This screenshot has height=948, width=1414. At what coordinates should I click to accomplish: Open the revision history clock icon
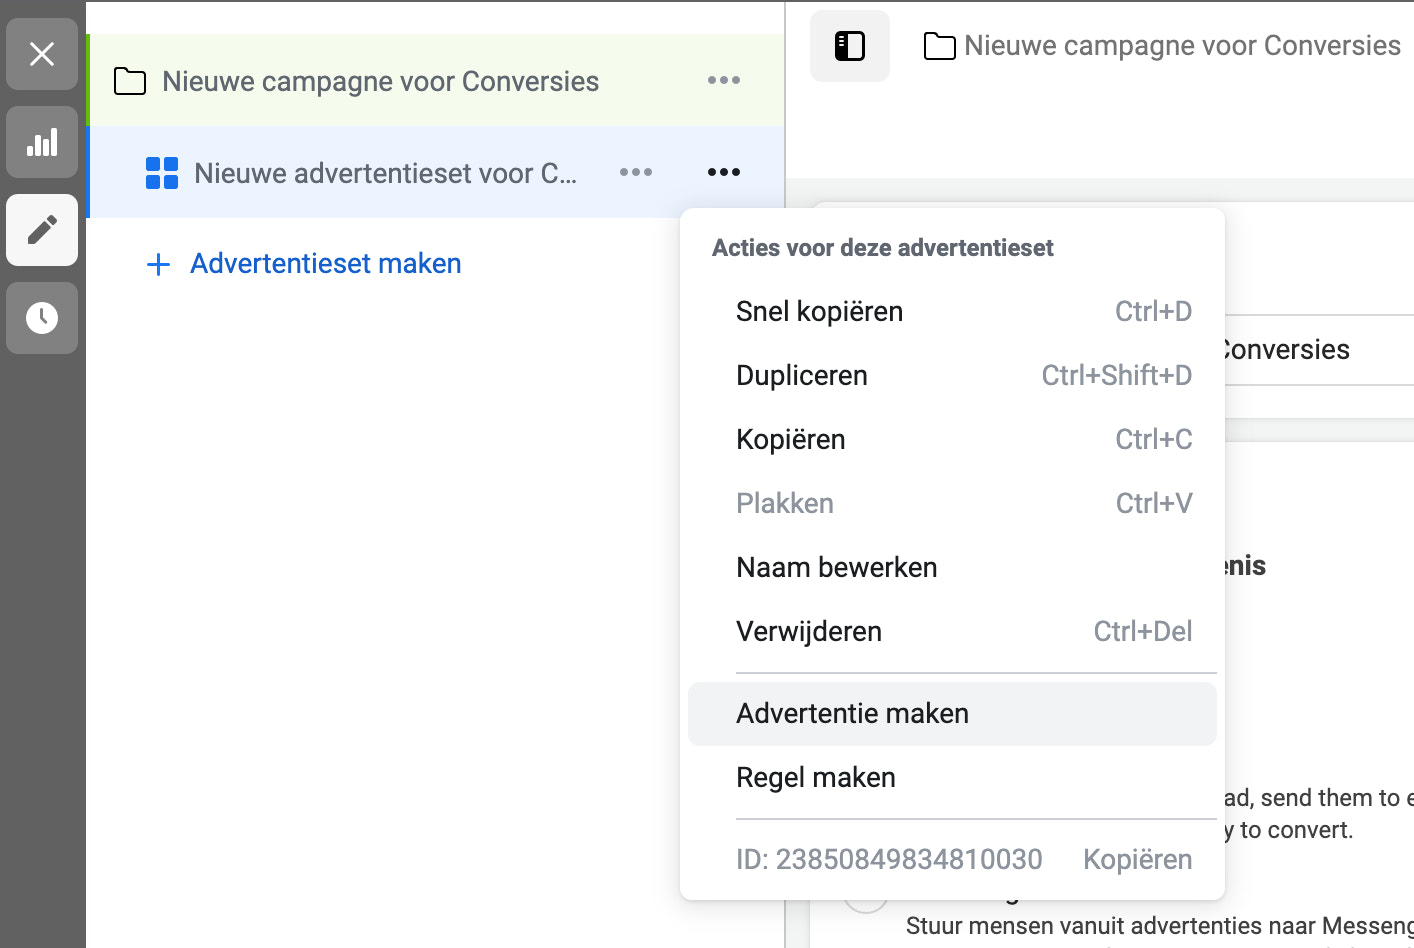point(41,318)
